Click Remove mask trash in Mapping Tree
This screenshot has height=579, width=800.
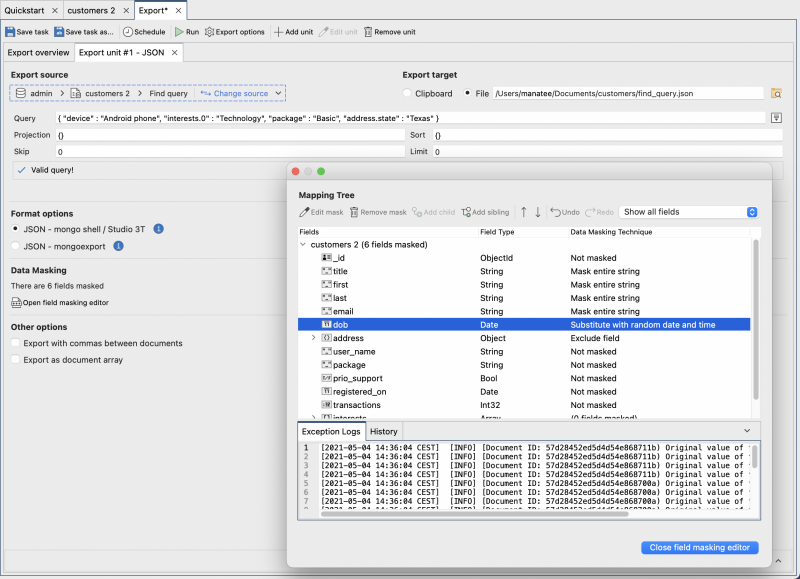[x=354, y=212]
